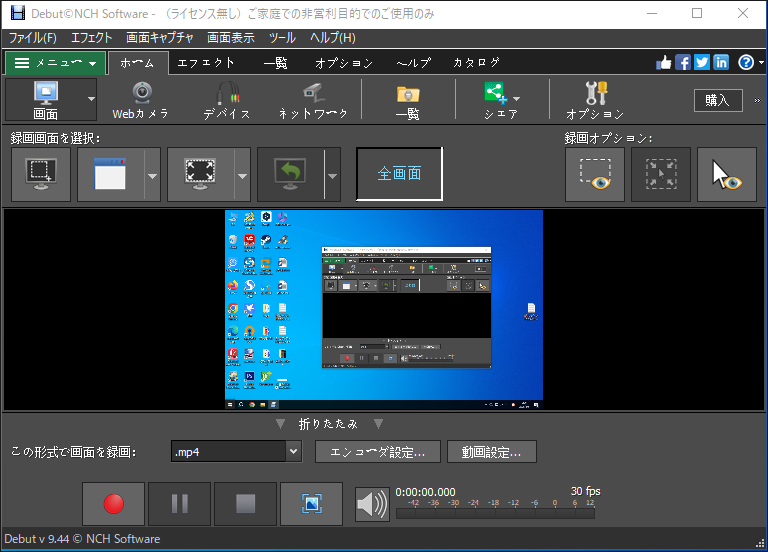Collapse the preview via 折りたたみ
Screen dimensions: 768x552
coord(329,424)
